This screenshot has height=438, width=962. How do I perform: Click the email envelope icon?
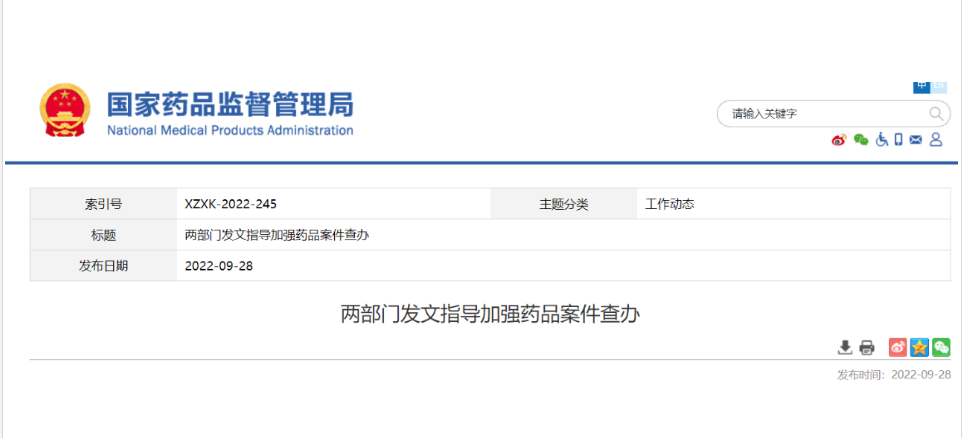[915, 140]
